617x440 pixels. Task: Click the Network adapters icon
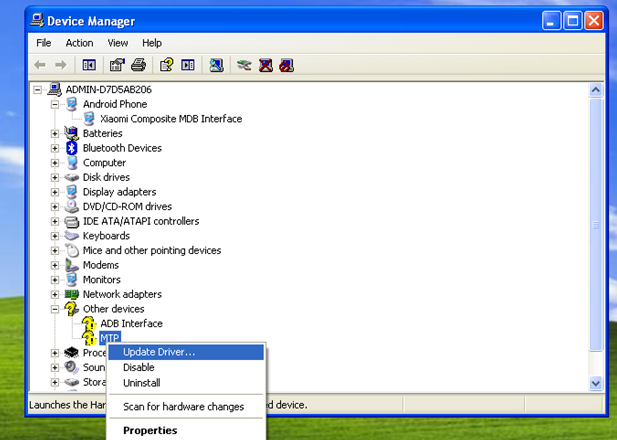click(x=72, y=294)
